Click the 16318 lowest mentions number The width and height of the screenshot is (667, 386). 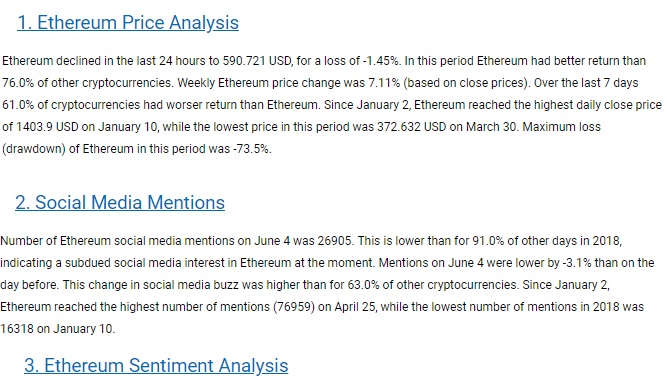pos(17,329)
